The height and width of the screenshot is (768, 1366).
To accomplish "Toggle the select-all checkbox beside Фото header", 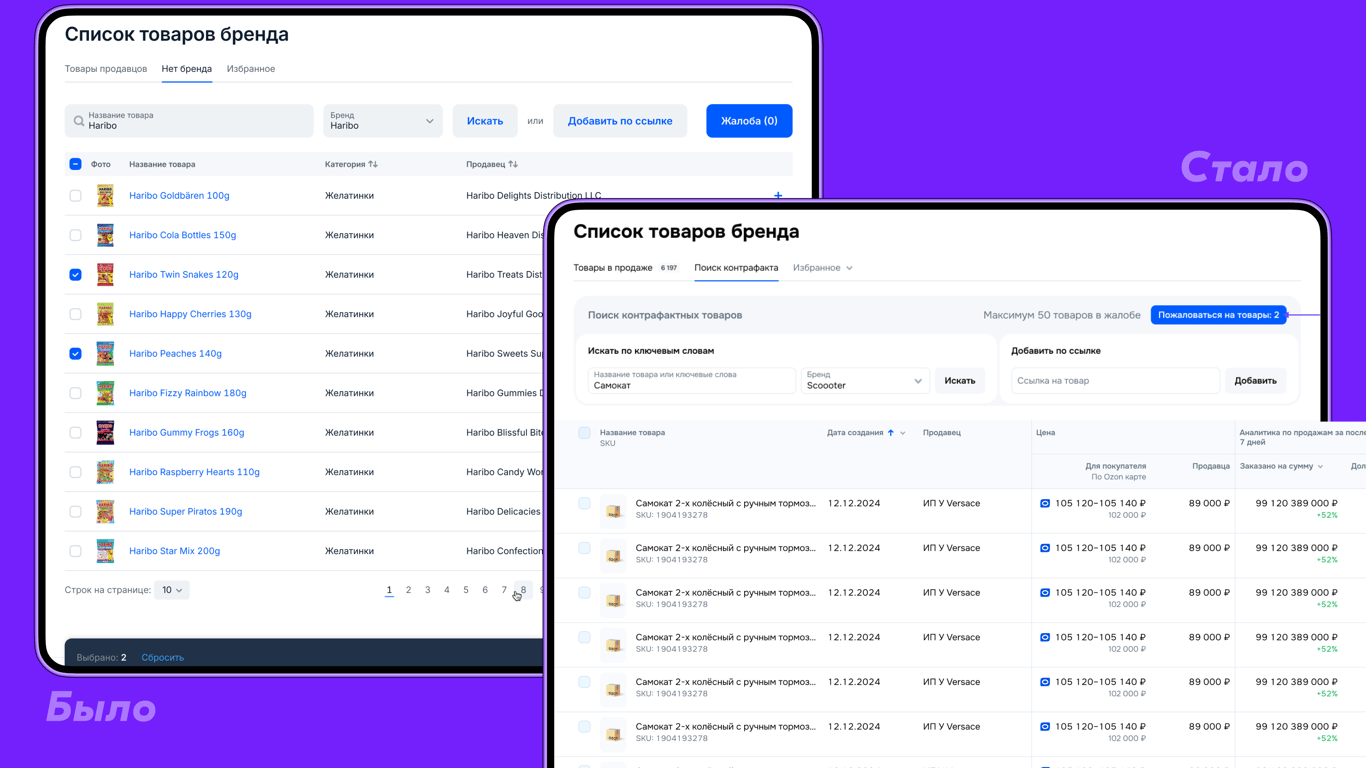I will [75, 164].
